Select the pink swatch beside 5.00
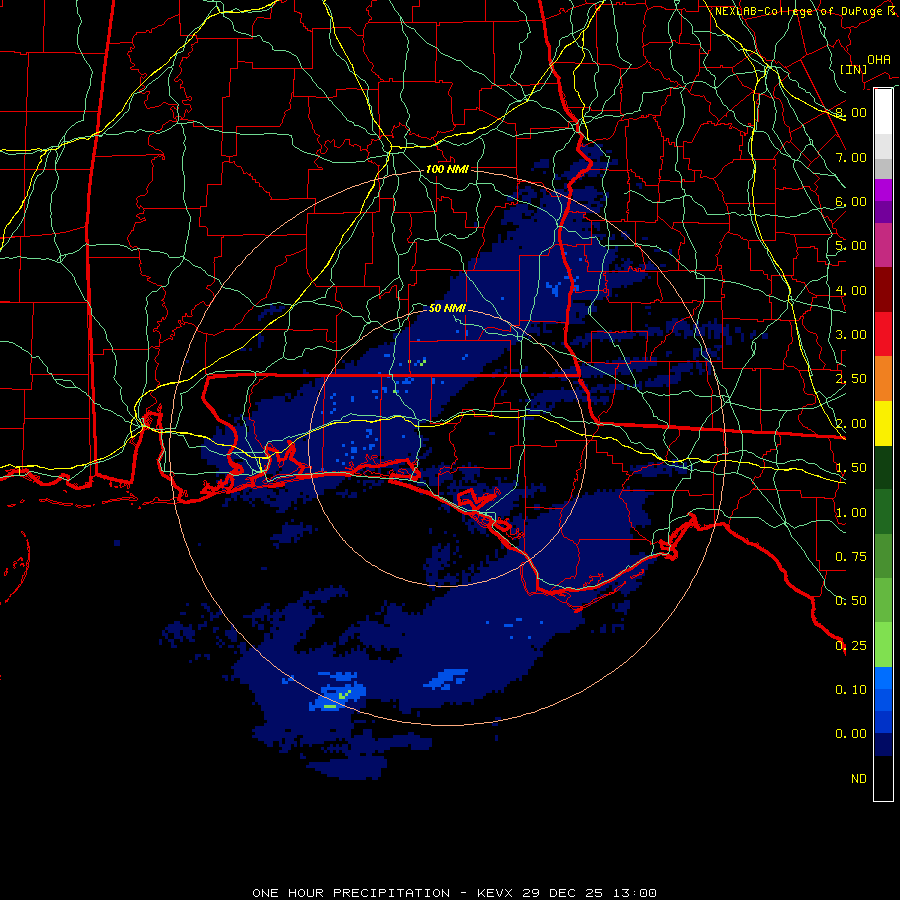This screenshot has width=900, height=900. [x=883, y=246]
